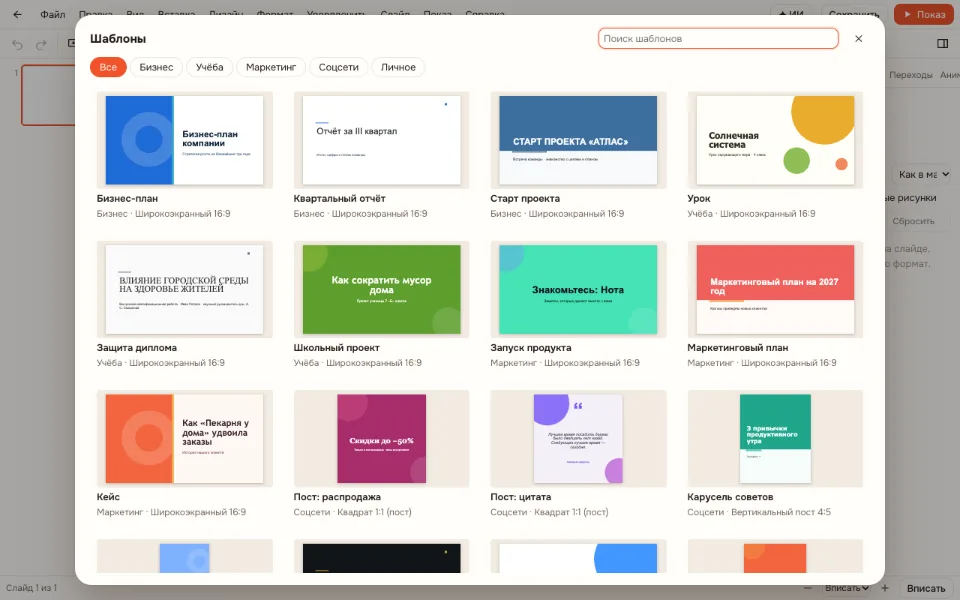The image size is (960, 600).
Task: Pick the Запуск продукта template
Action: point(578,305)
